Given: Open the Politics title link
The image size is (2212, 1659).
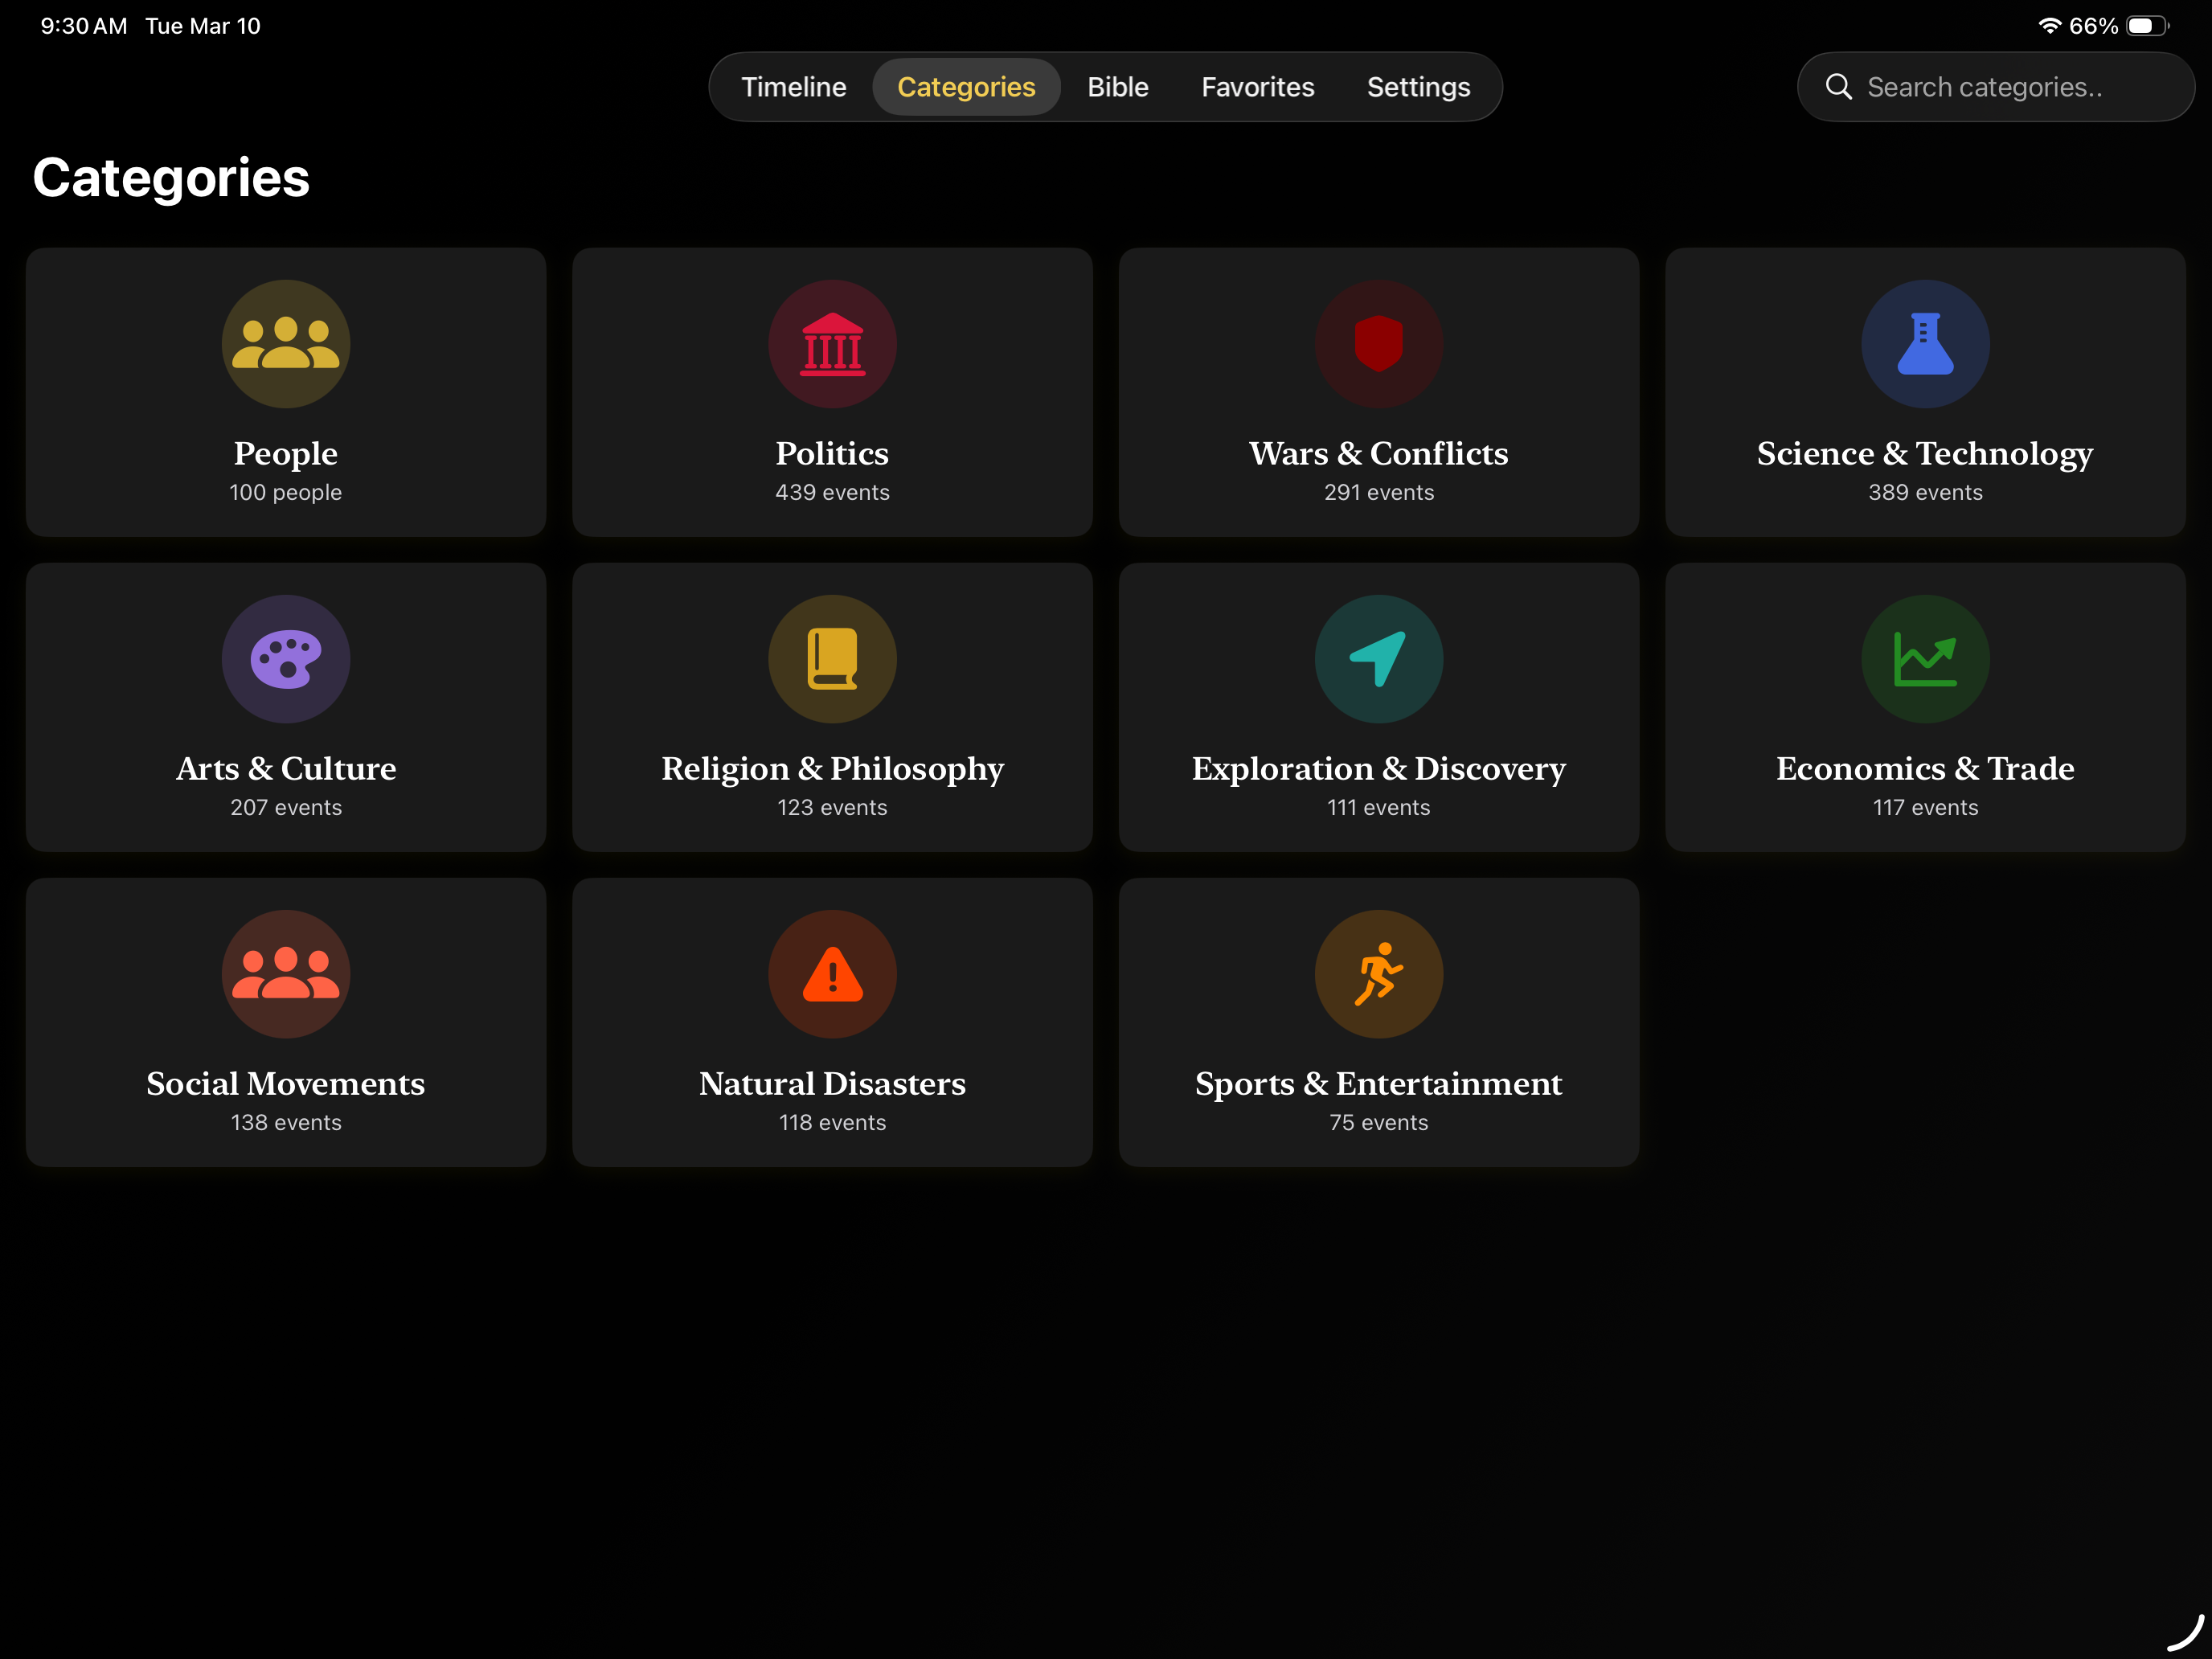Looking at the screenshot, I should pos(832,453).
